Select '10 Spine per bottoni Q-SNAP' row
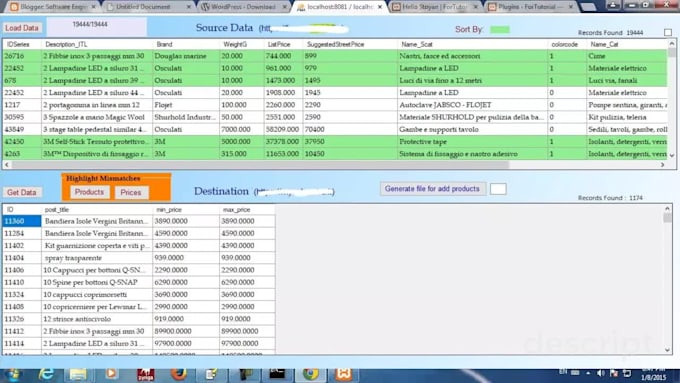 (x=139, y=282)
